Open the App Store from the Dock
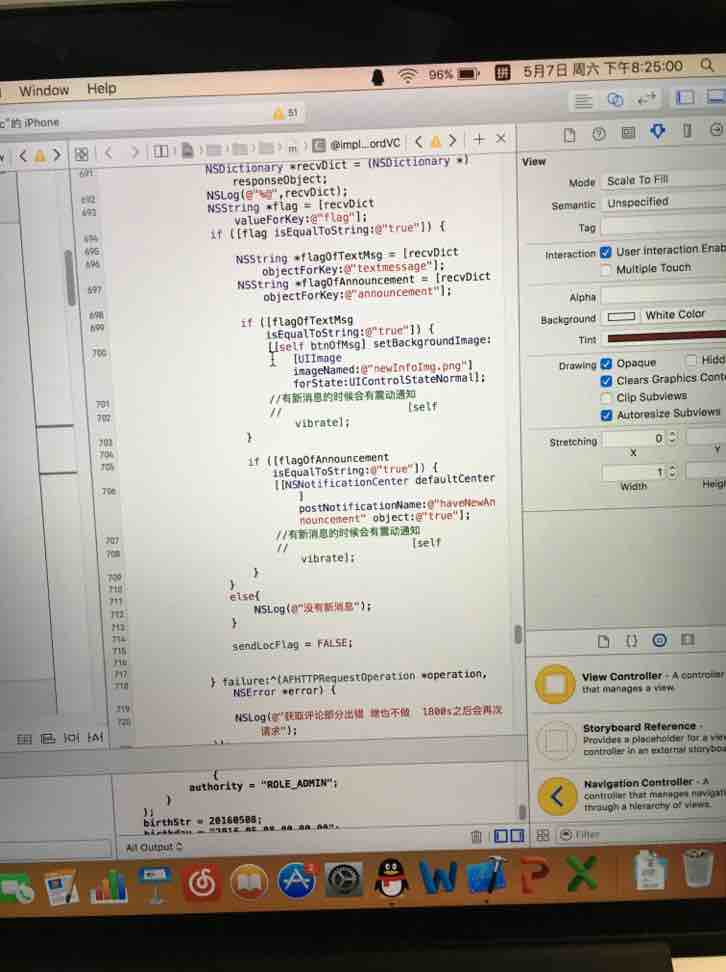This screenshot has height=972, width=726. point(297,881)
